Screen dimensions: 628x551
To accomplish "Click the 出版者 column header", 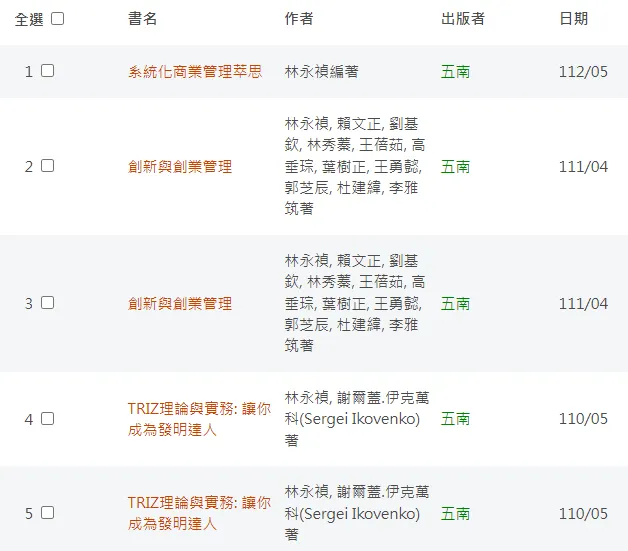I will click(x=463, y=19).
